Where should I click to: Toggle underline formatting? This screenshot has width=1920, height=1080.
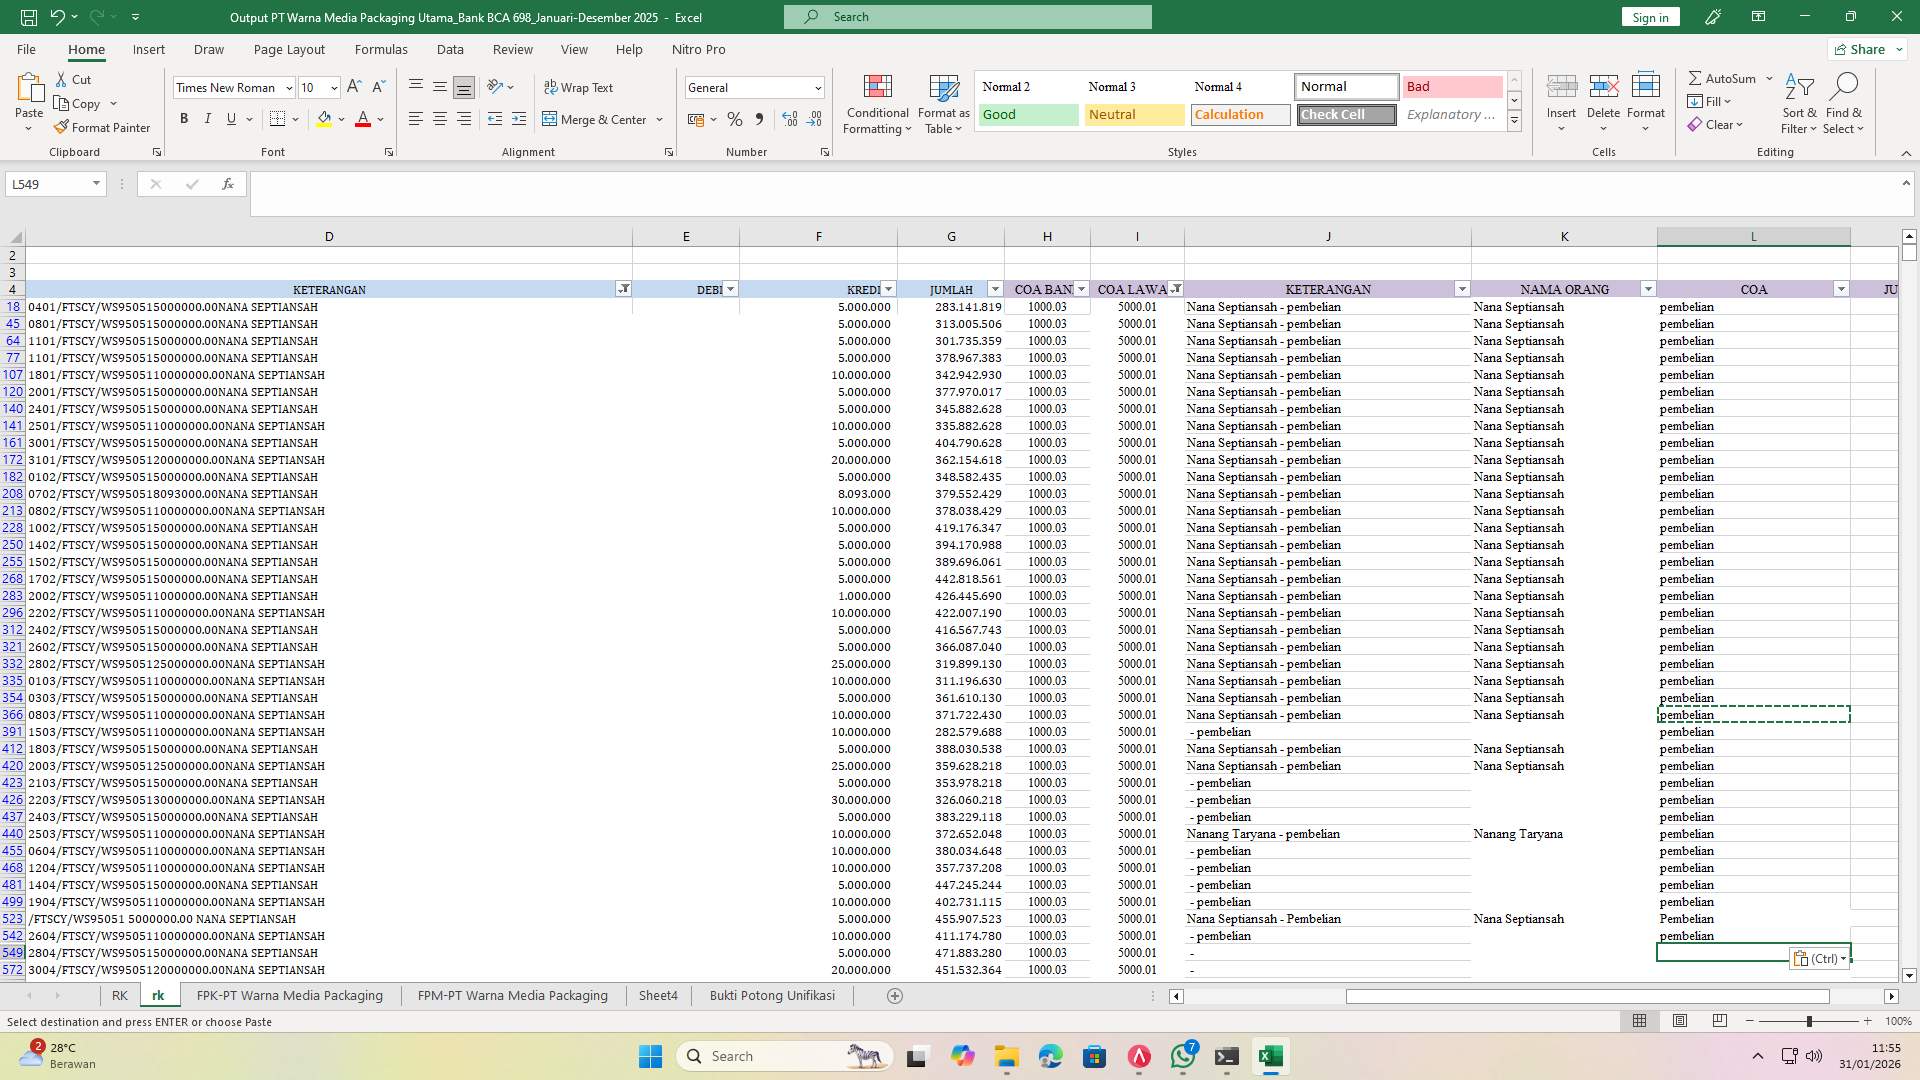(230, 118)
